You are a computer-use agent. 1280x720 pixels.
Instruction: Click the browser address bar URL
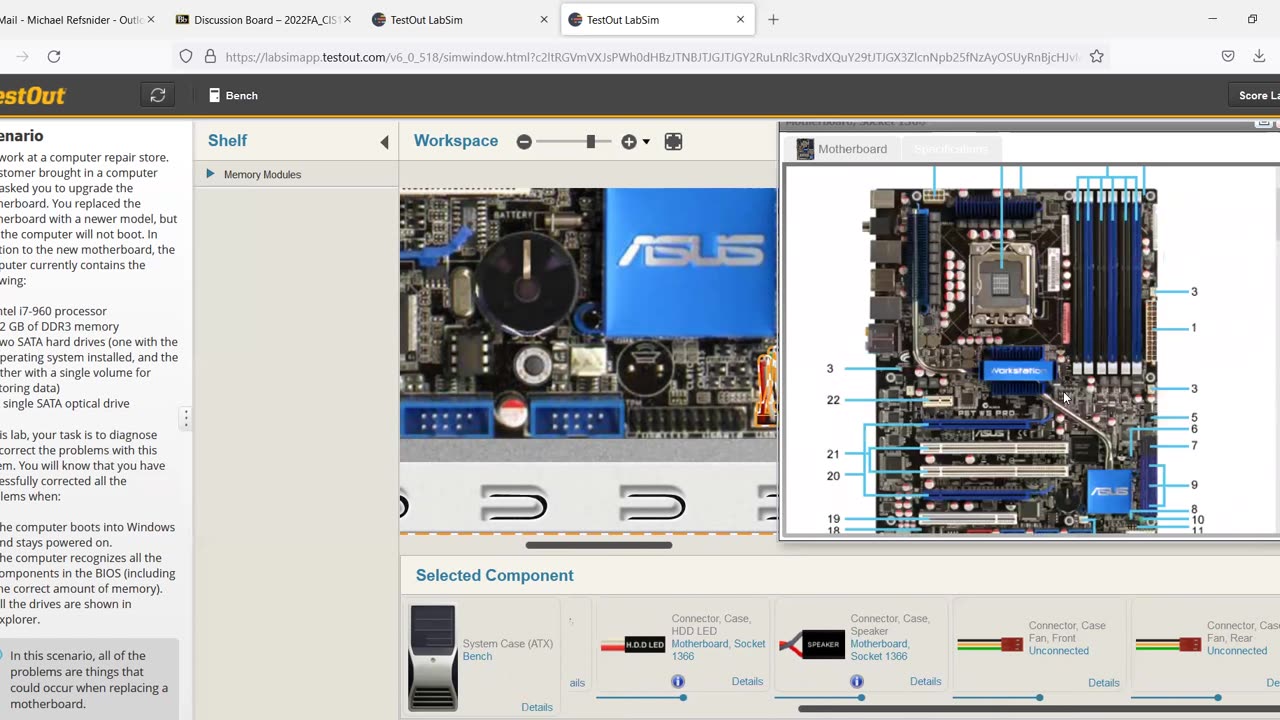[x=652, y=57]
